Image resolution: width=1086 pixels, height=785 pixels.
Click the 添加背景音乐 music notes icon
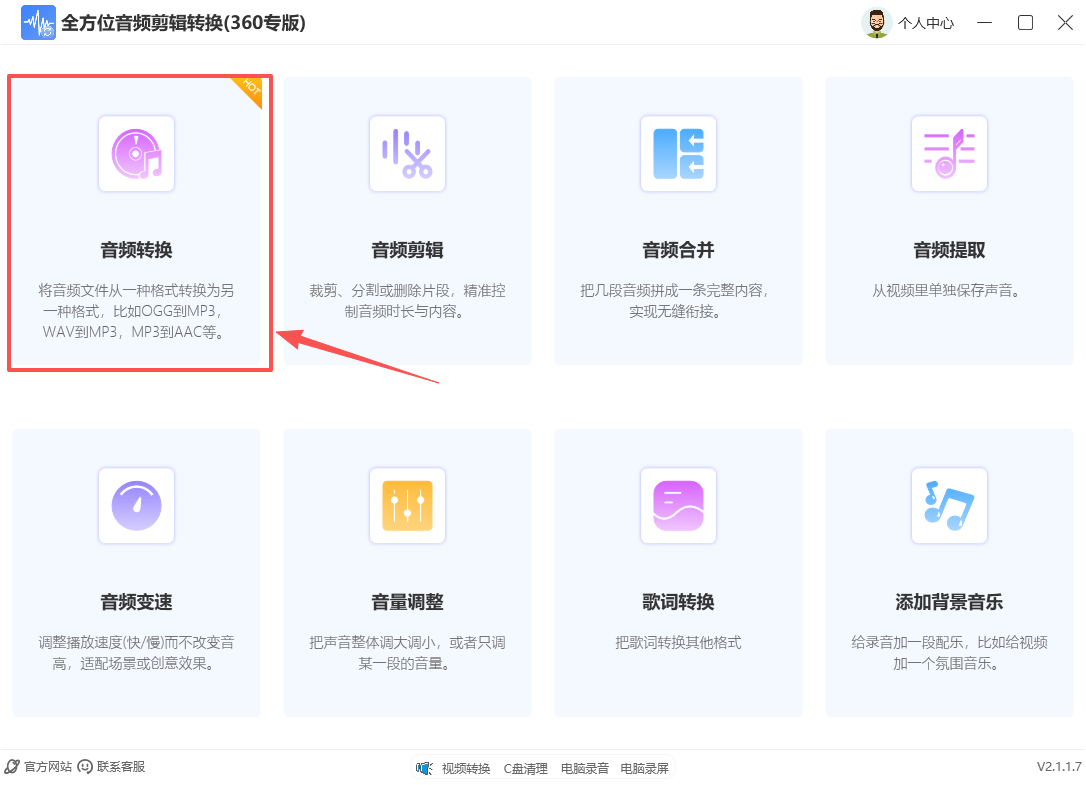point(948,506)
